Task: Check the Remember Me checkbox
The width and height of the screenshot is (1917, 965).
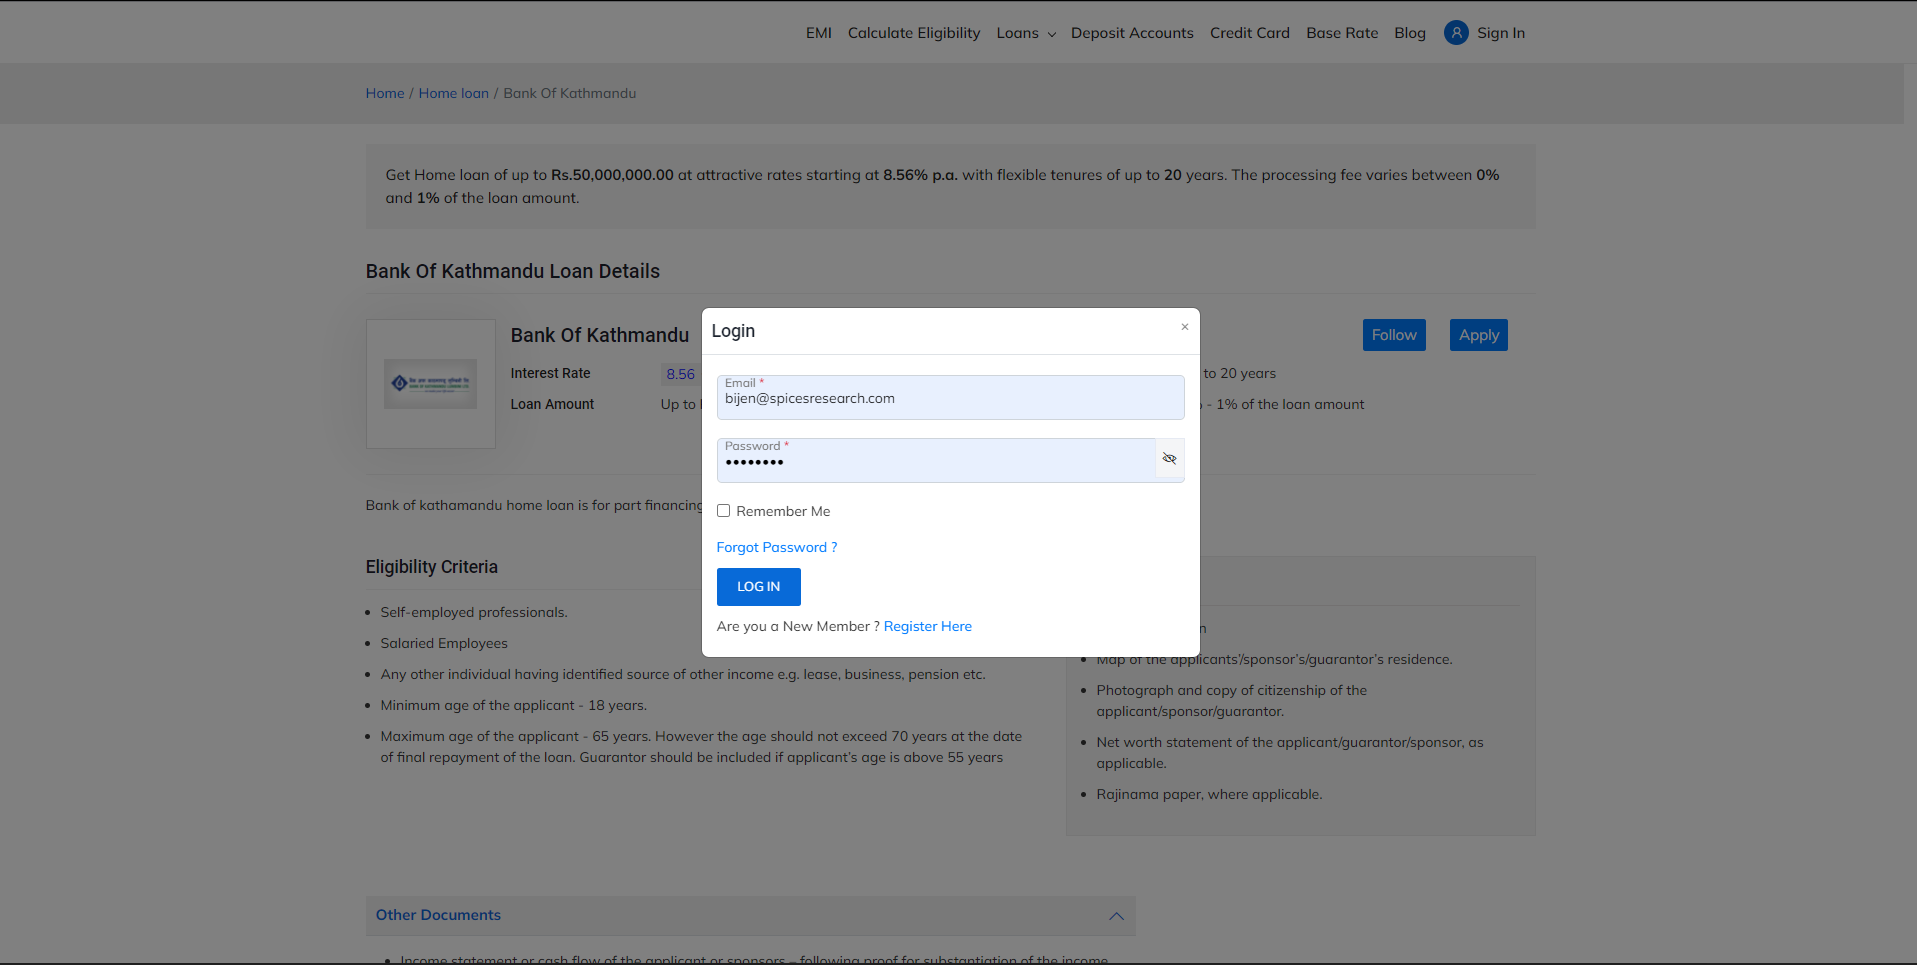Action: 723,511
